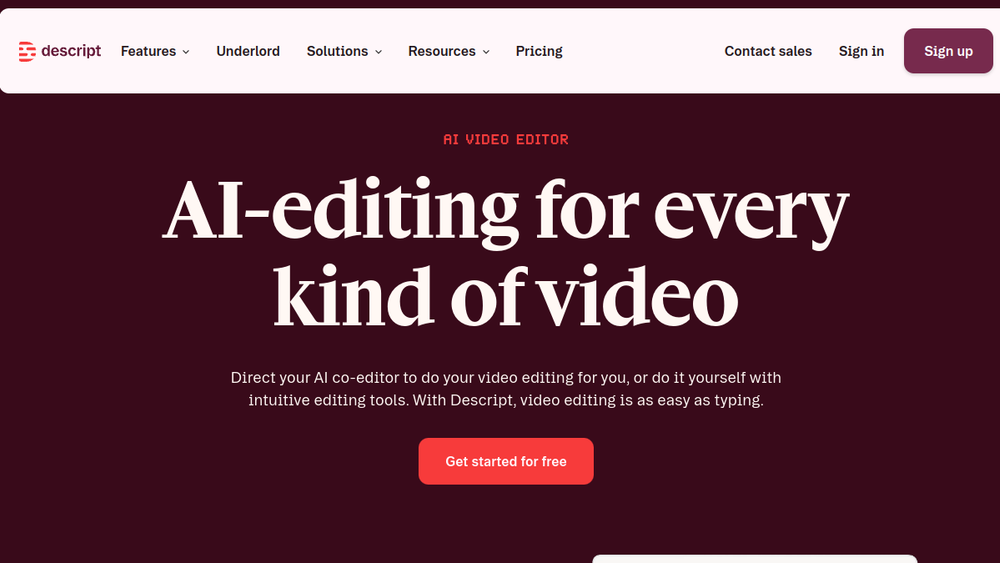Click the Contact sales link

coord(768,51)
